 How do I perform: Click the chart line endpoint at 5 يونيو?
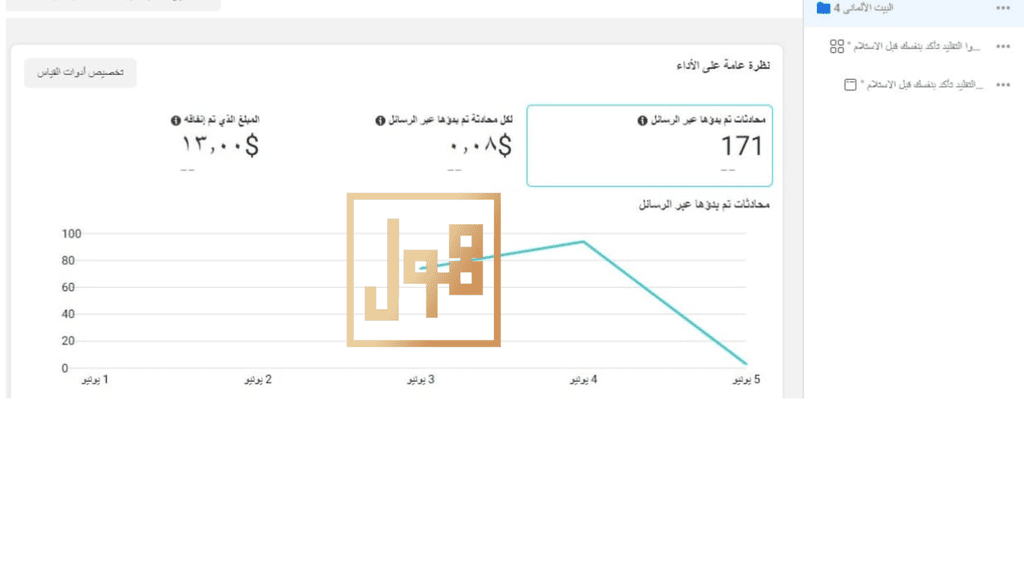point(745,363)
